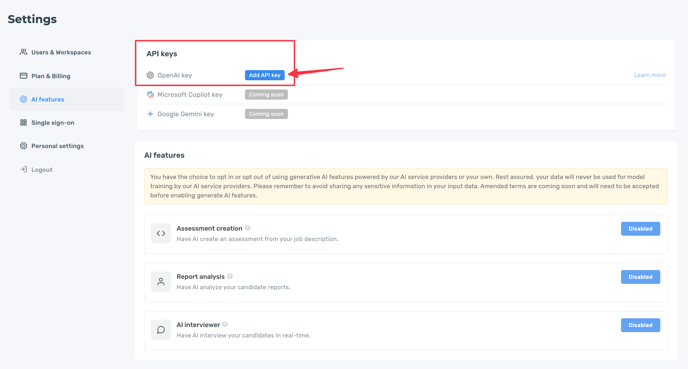The image size is (688, 369).
Task: Click the Personal settings gear icon
Action: 23,146
